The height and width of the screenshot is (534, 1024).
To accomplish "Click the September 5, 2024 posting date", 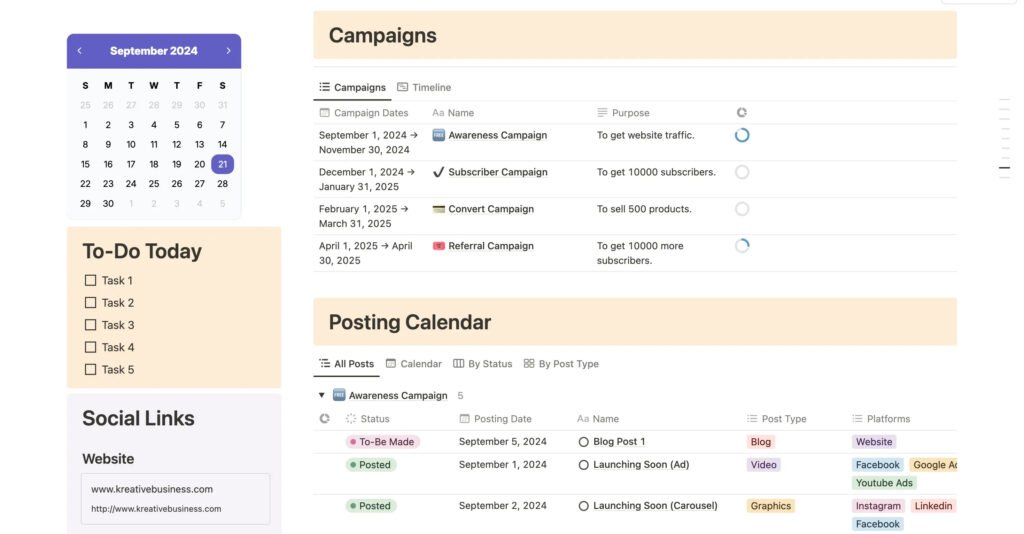I will (x=503, y=442).
